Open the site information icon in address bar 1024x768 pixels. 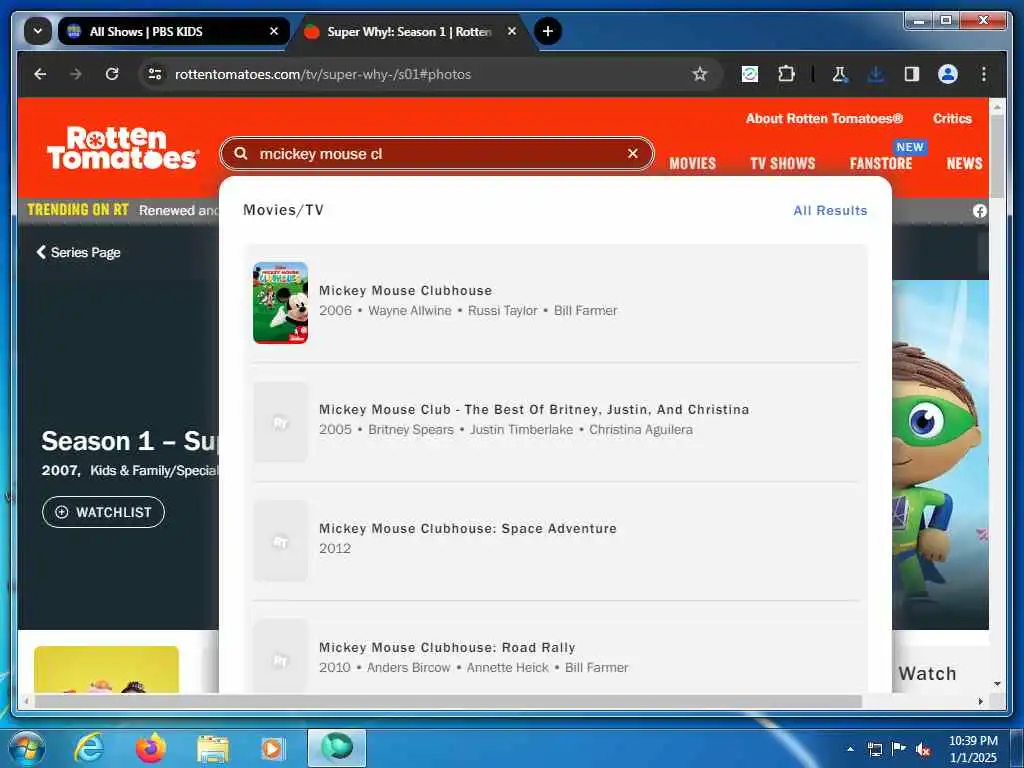click(155, 74)
